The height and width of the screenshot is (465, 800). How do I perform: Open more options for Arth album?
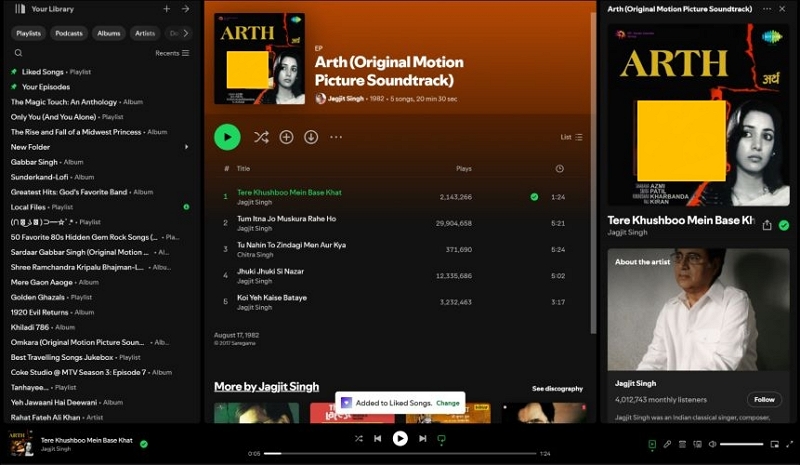tap(336, 137)
